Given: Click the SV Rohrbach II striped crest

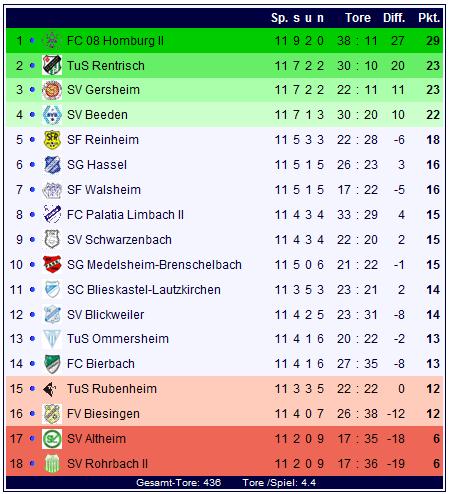Looking at the screenshot, I should click(52, 464).
